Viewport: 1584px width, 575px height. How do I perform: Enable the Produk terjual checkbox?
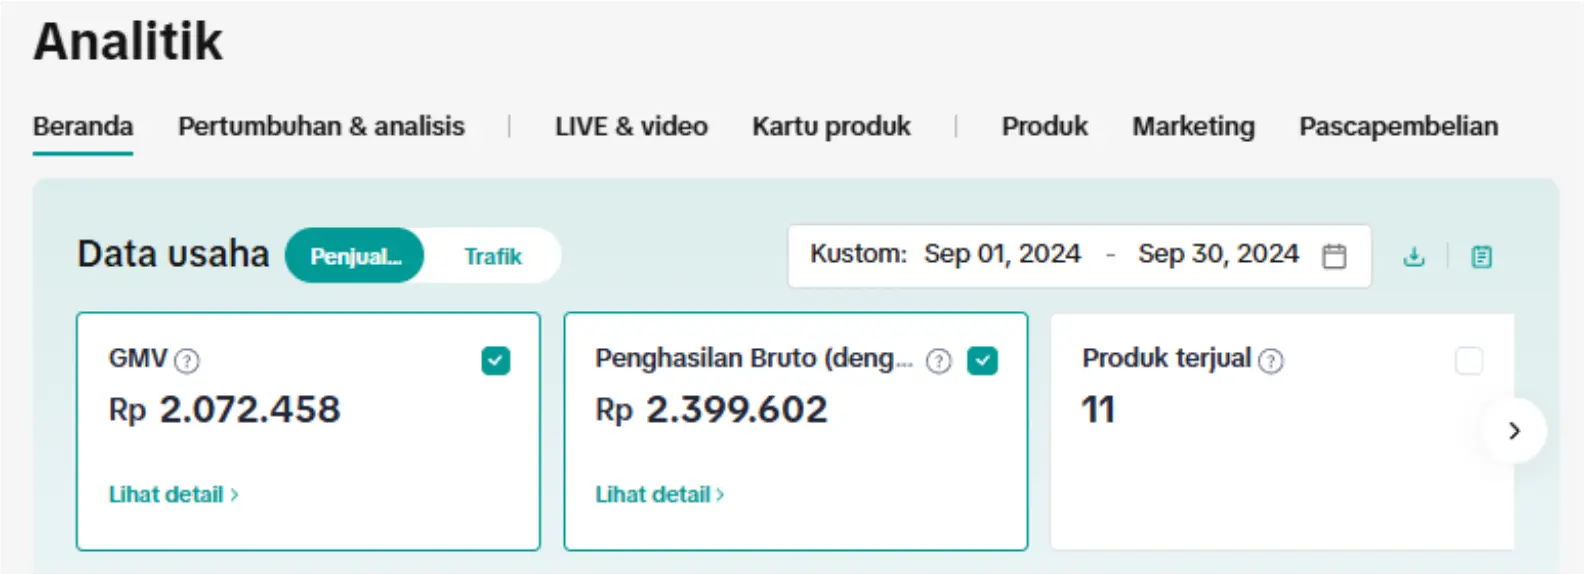pos(1468,361)
